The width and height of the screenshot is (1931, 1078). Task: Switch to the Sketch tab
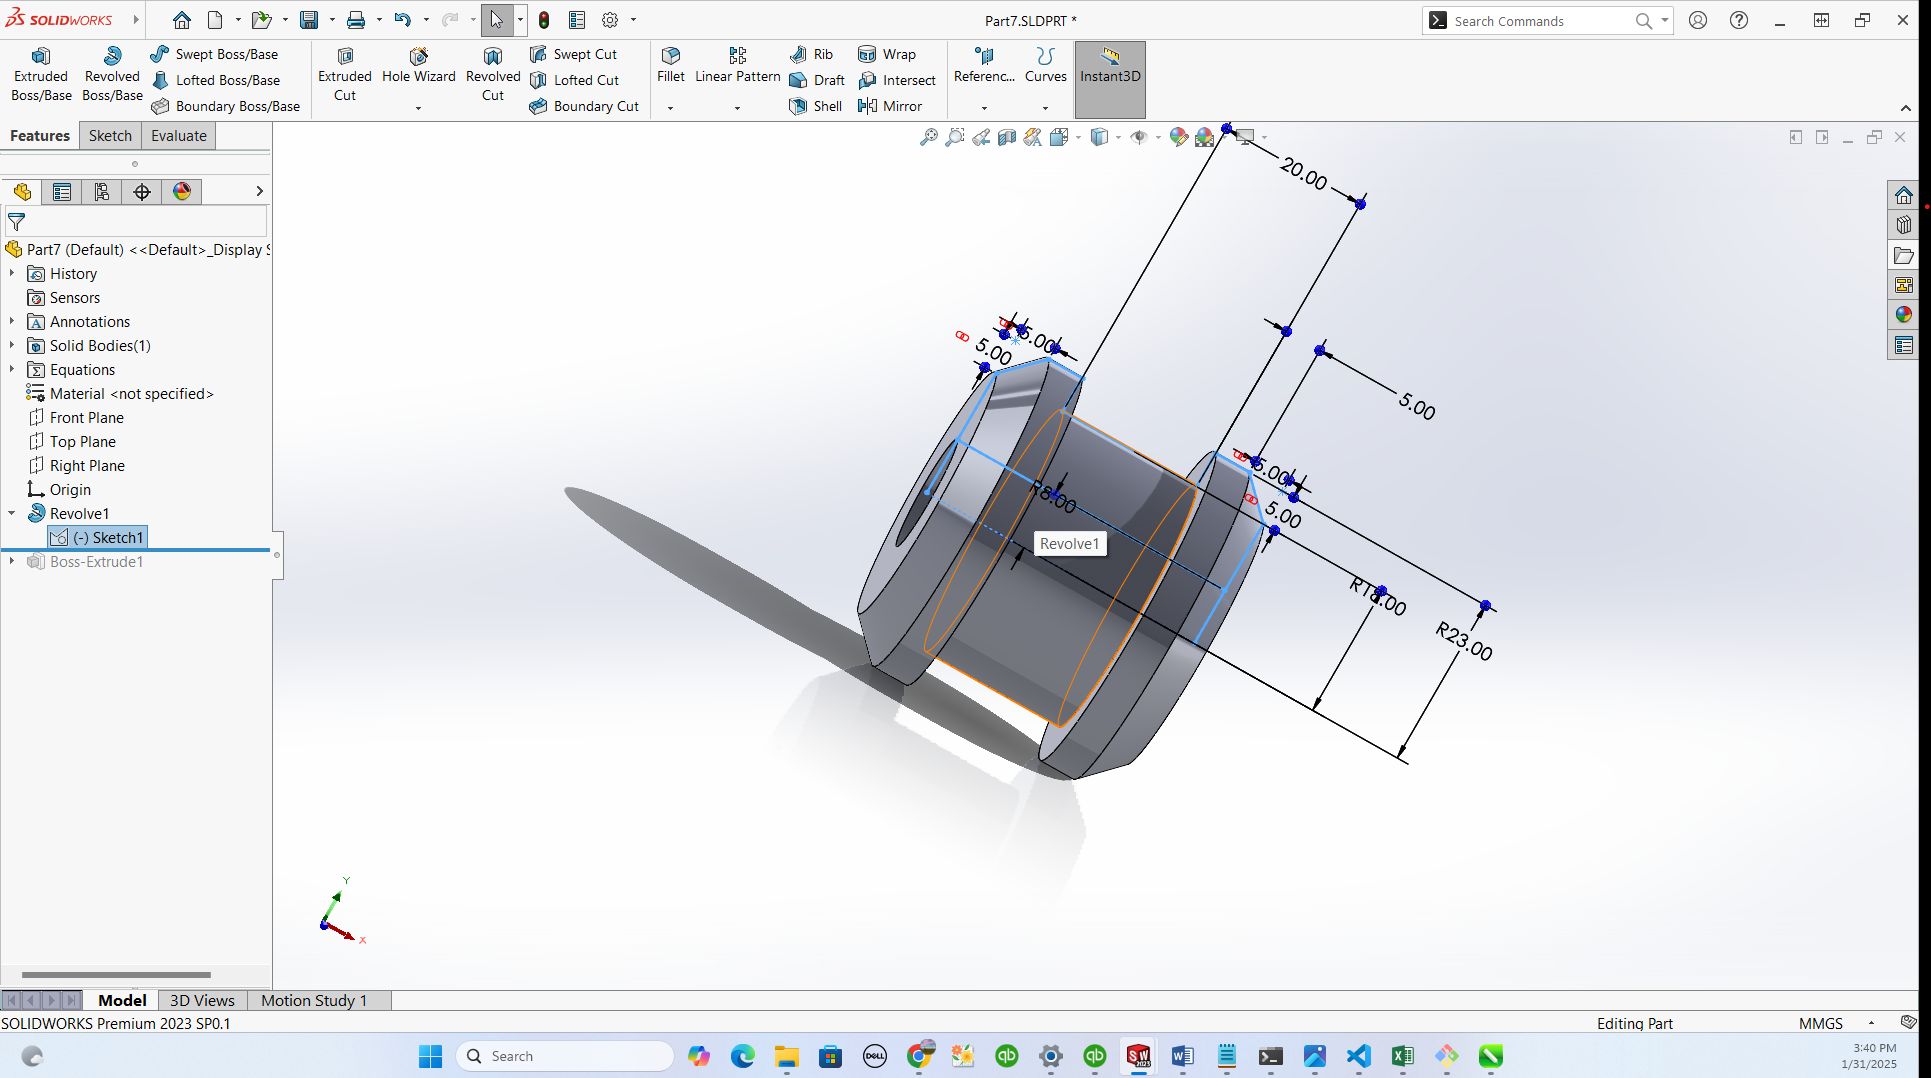coord(110,136)
